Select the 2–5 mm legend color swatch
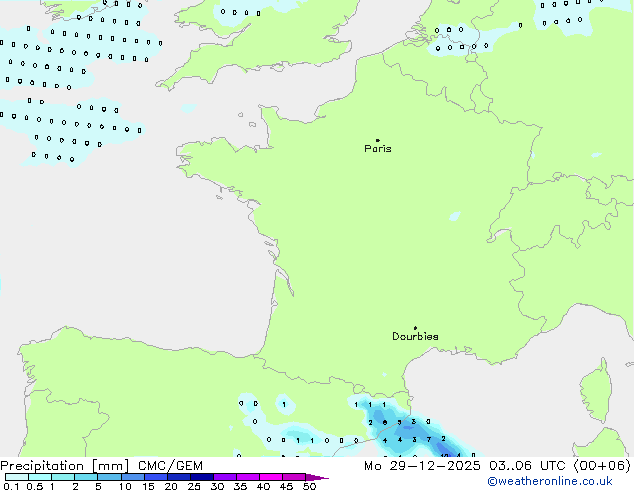 click(86, 477)
